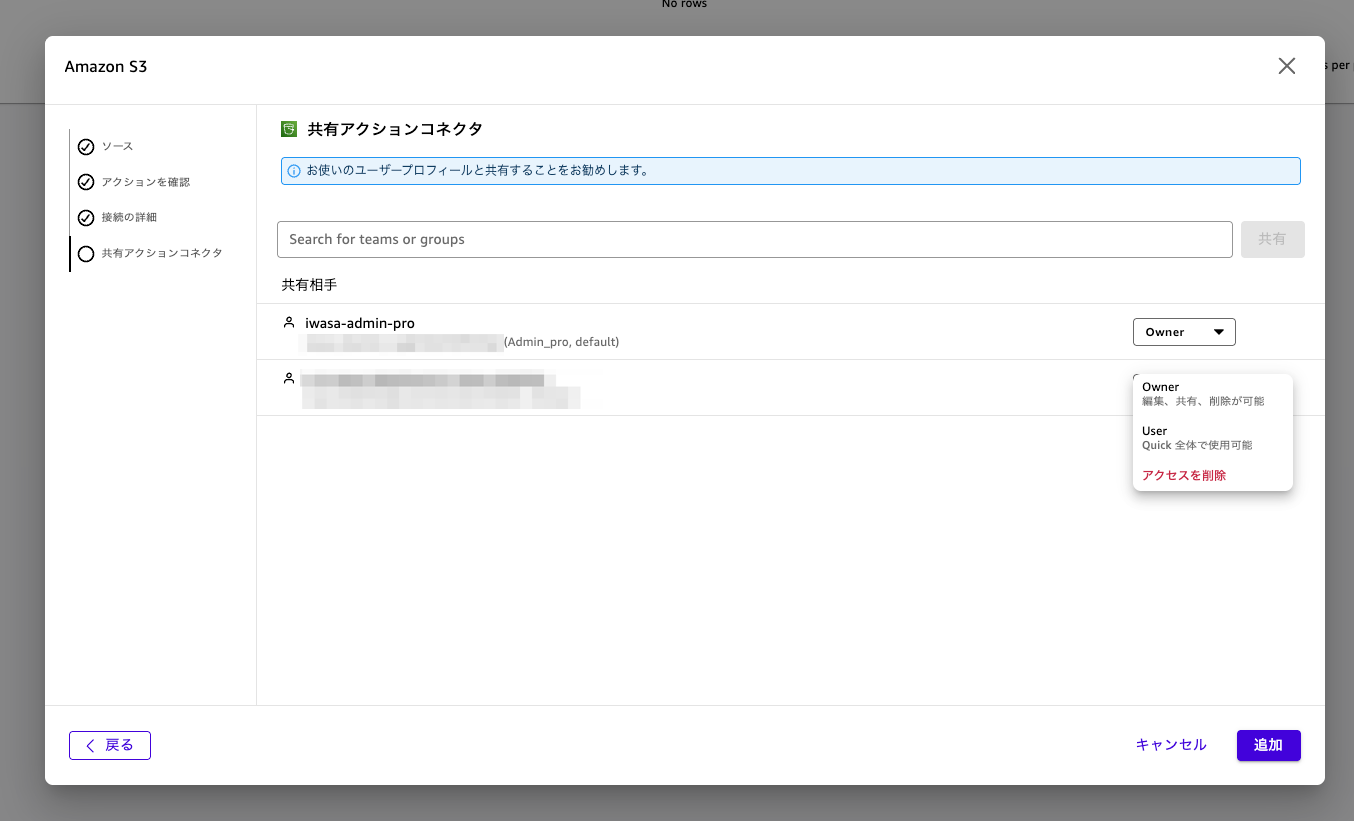Click the Amazon S3 dialog title
Viewport: 1354px width, 821px height.
[106, 67]
